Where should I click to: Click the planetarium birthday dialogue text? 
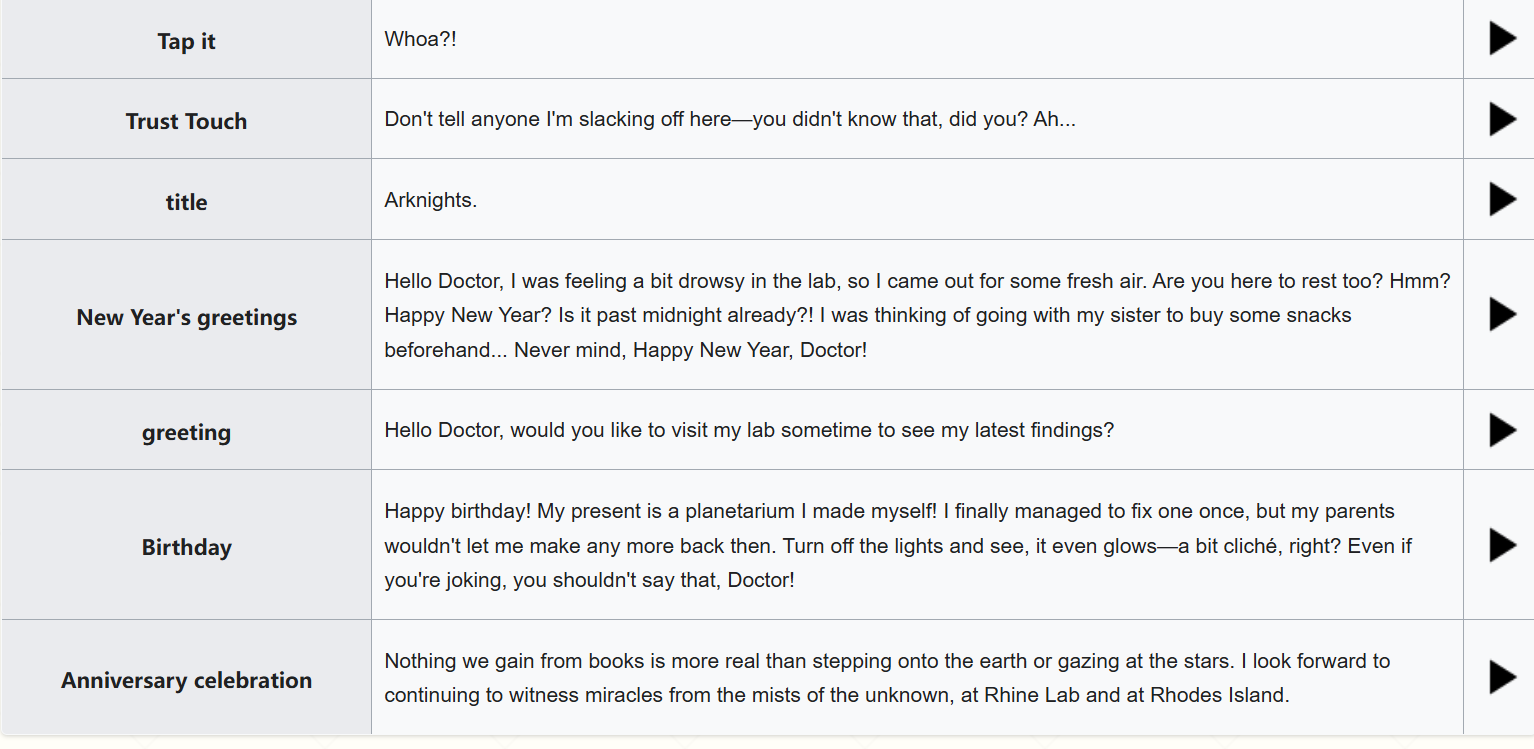pos(898,546)
